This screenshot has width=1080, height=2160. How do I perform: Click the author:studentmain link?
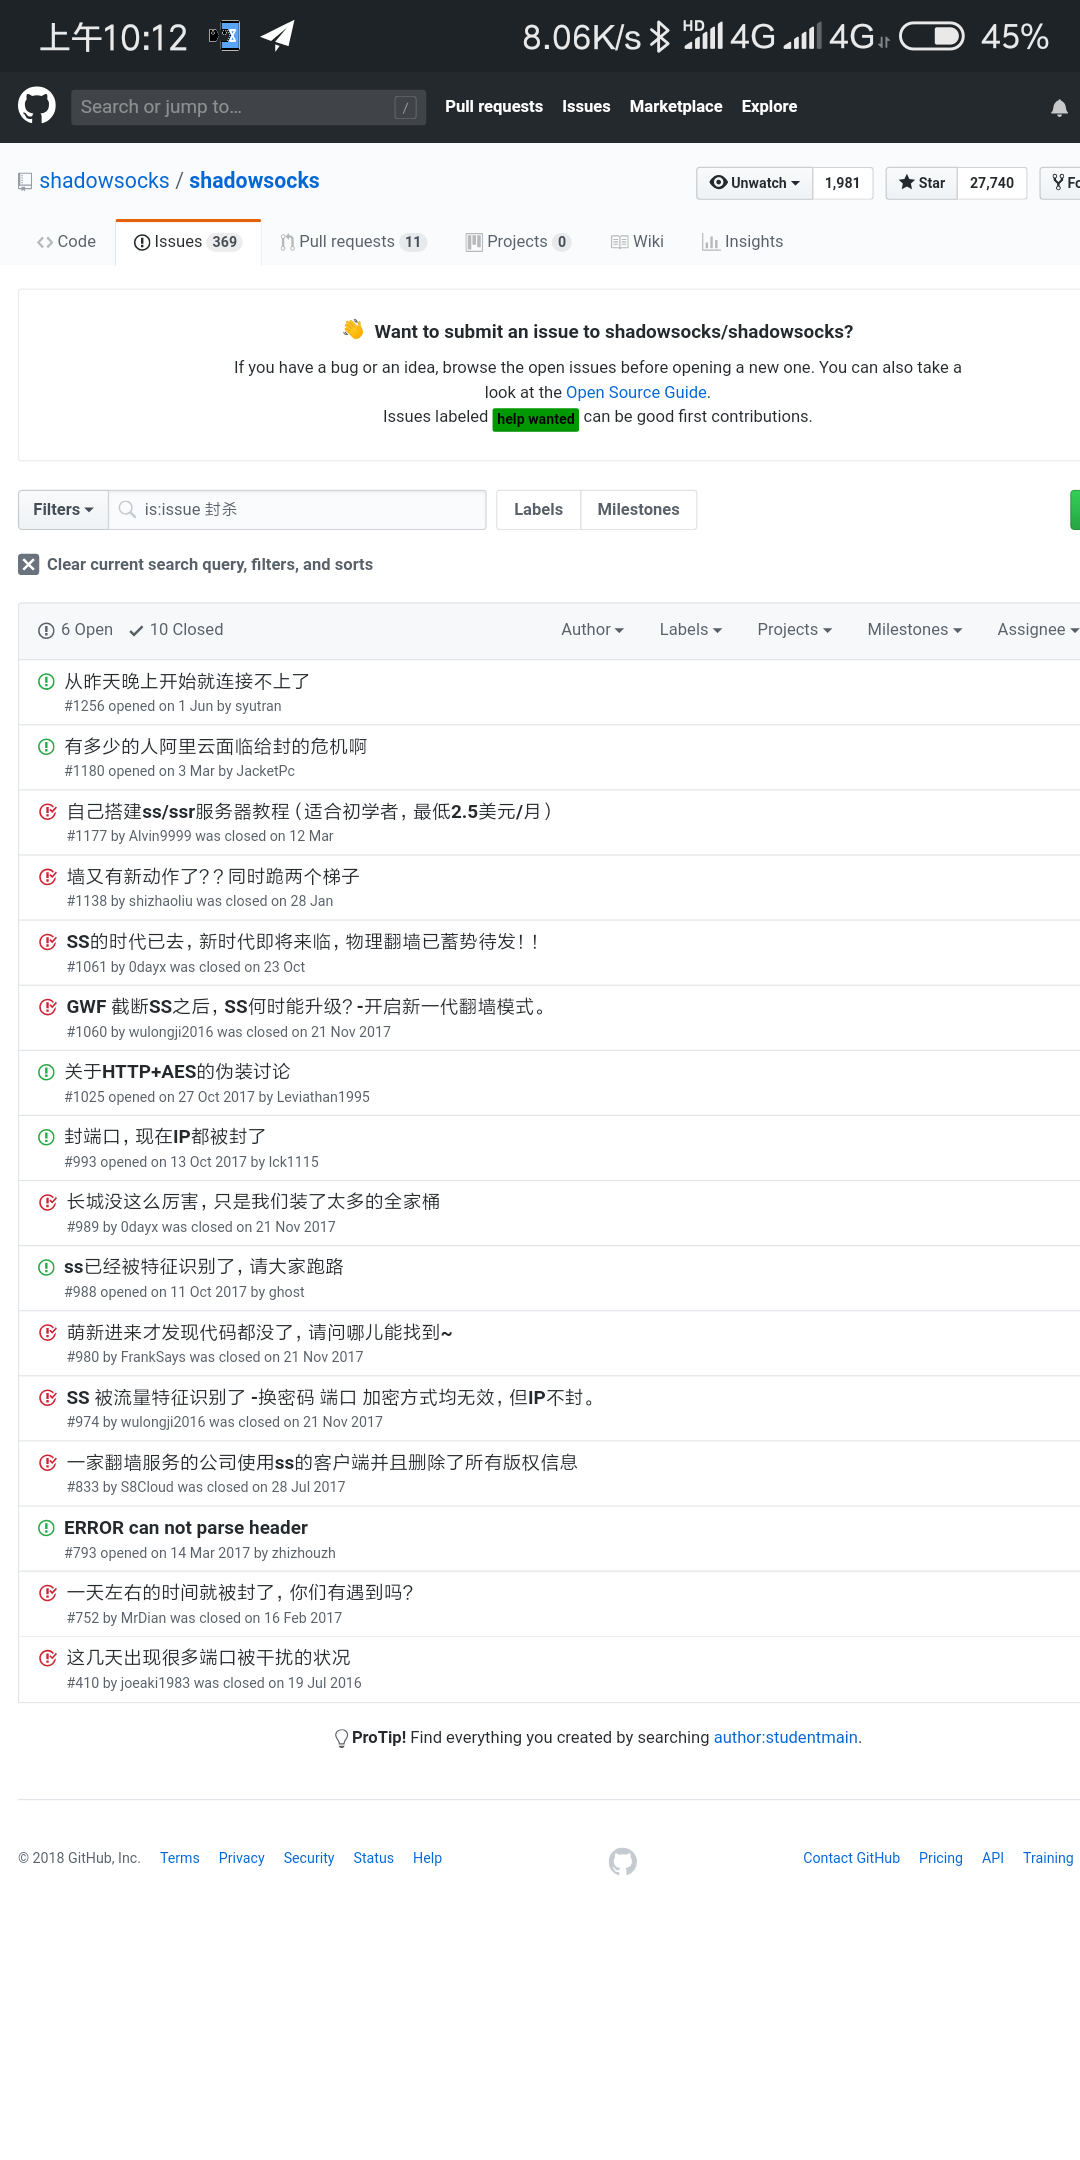(x=786, y=1738)
